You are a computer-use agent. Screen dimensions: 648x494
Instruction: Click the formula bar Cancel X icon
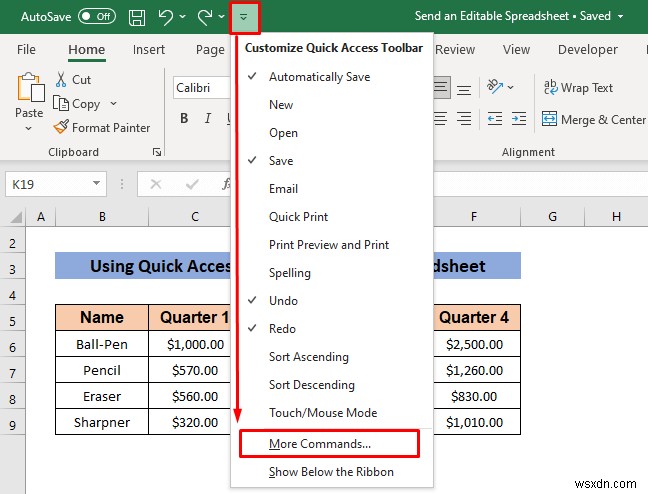click(156, 184)
